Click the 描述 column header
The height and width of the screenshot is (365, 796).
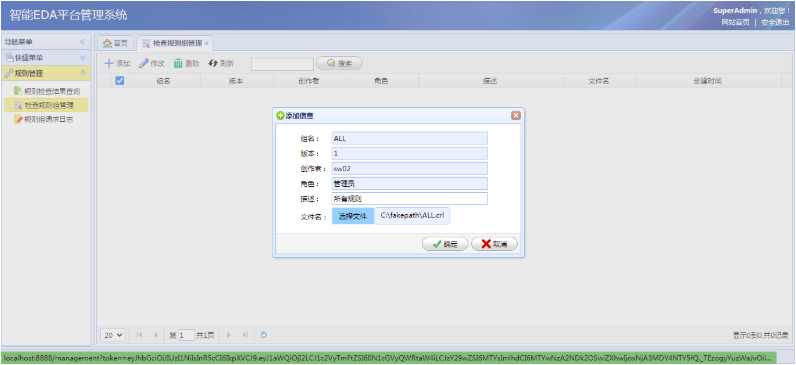click(490, 81)
